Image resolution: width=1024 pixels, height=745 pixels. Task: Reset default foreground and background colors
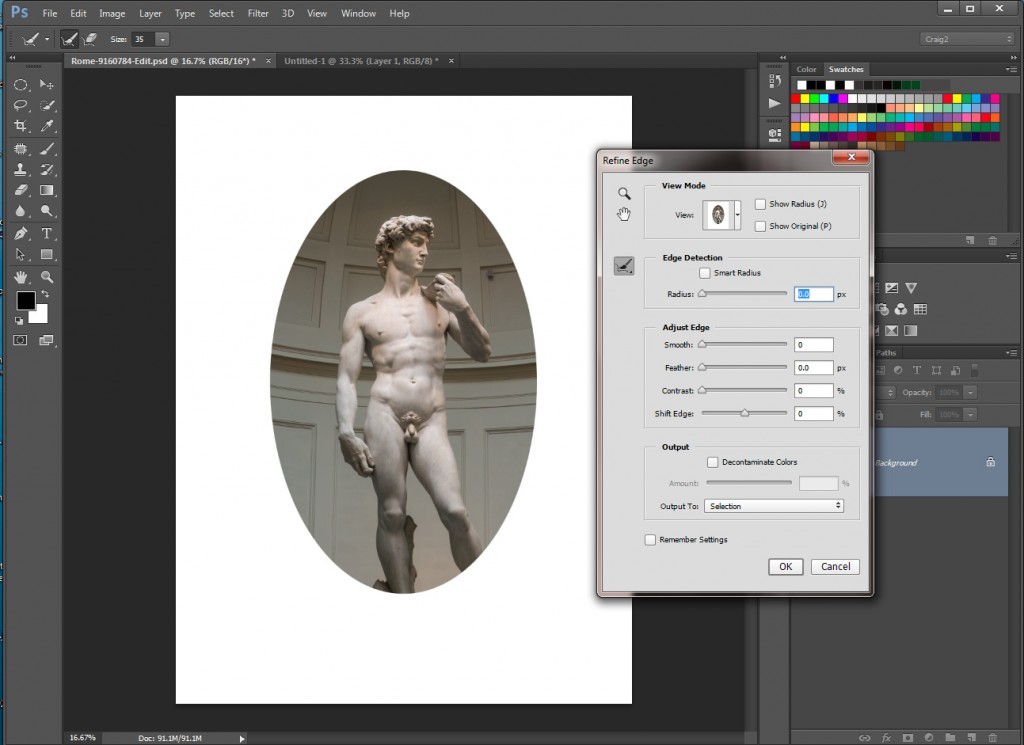point(19,321)
